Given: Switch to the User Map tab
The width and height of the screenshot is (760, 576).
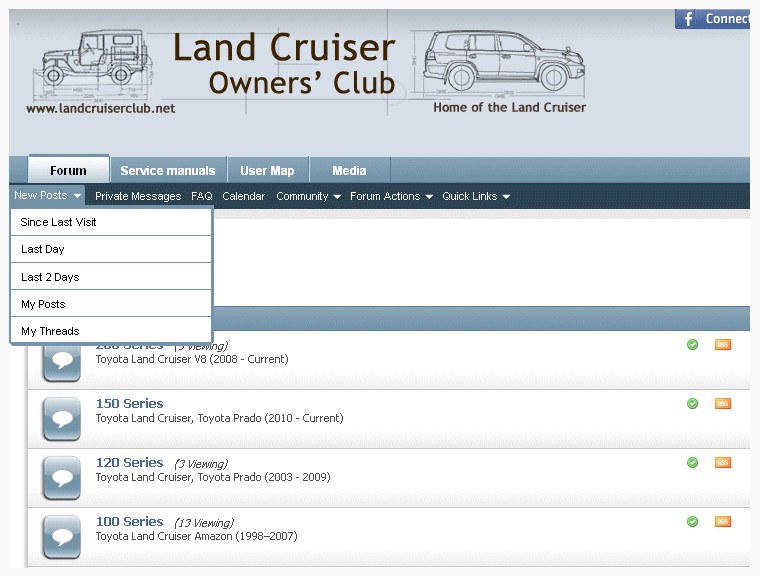Looking at the screenshot, I should tap(267, 171).
